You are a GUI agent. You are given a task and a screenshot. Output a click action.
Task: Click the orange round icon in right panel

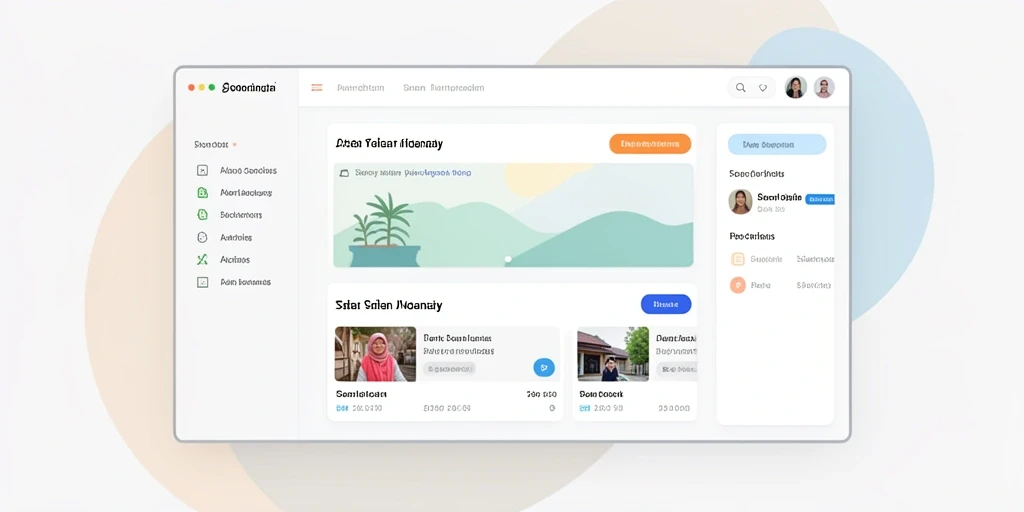point(738,285)
